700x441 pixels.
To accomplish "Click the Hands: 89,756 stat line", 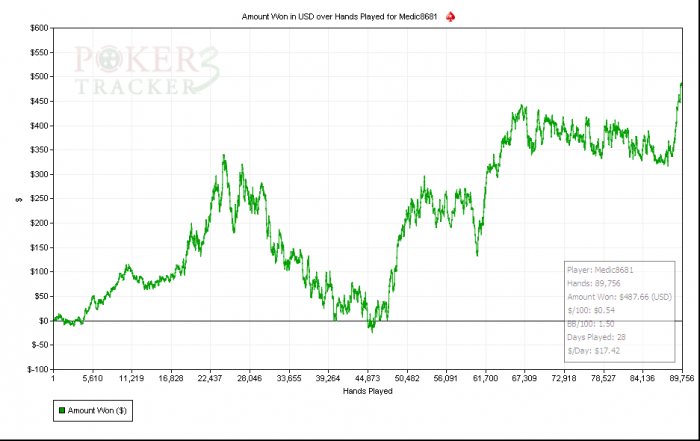I will 594,283.
